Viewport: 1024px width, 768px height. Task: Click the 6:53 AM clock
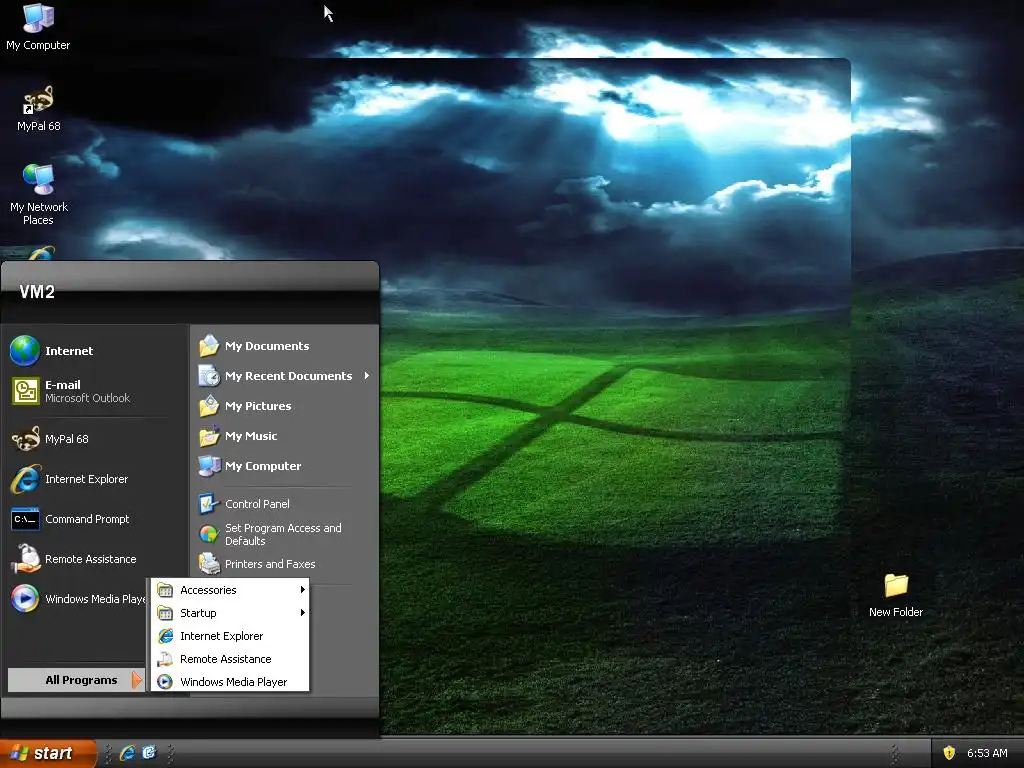(x=987, y=753)
